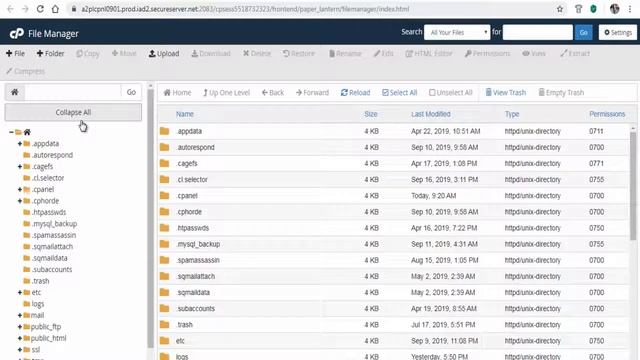Click the .appdata folder icon in list
Viewport: 640px width, 360px height.
coord(164,131)
